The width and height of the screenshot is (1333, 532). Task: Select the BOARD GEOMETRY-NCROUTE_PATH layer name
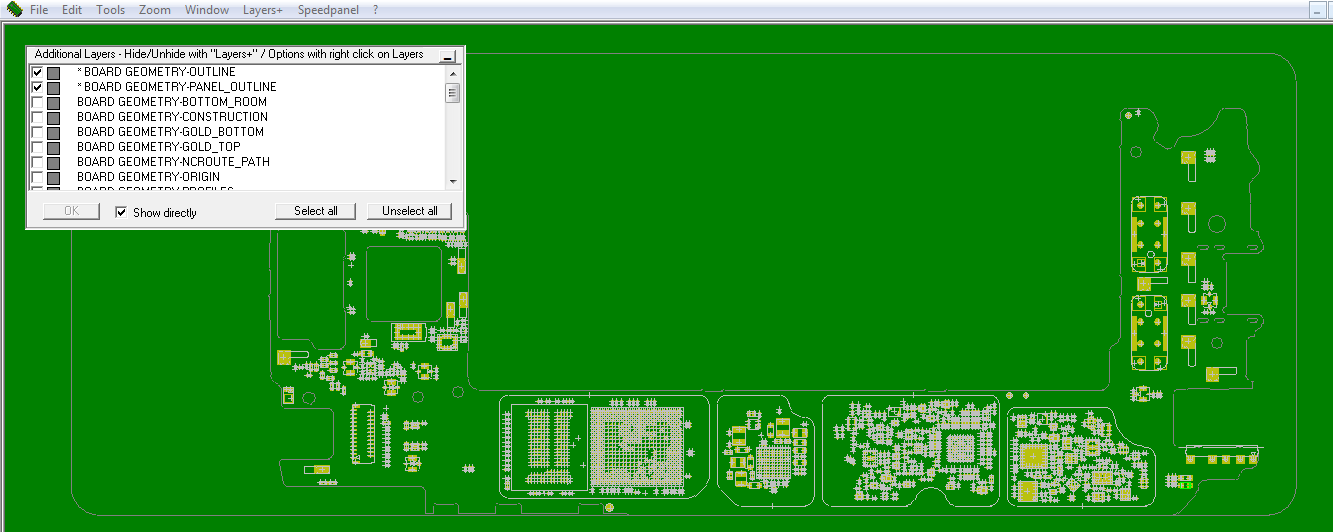point(173,162)
